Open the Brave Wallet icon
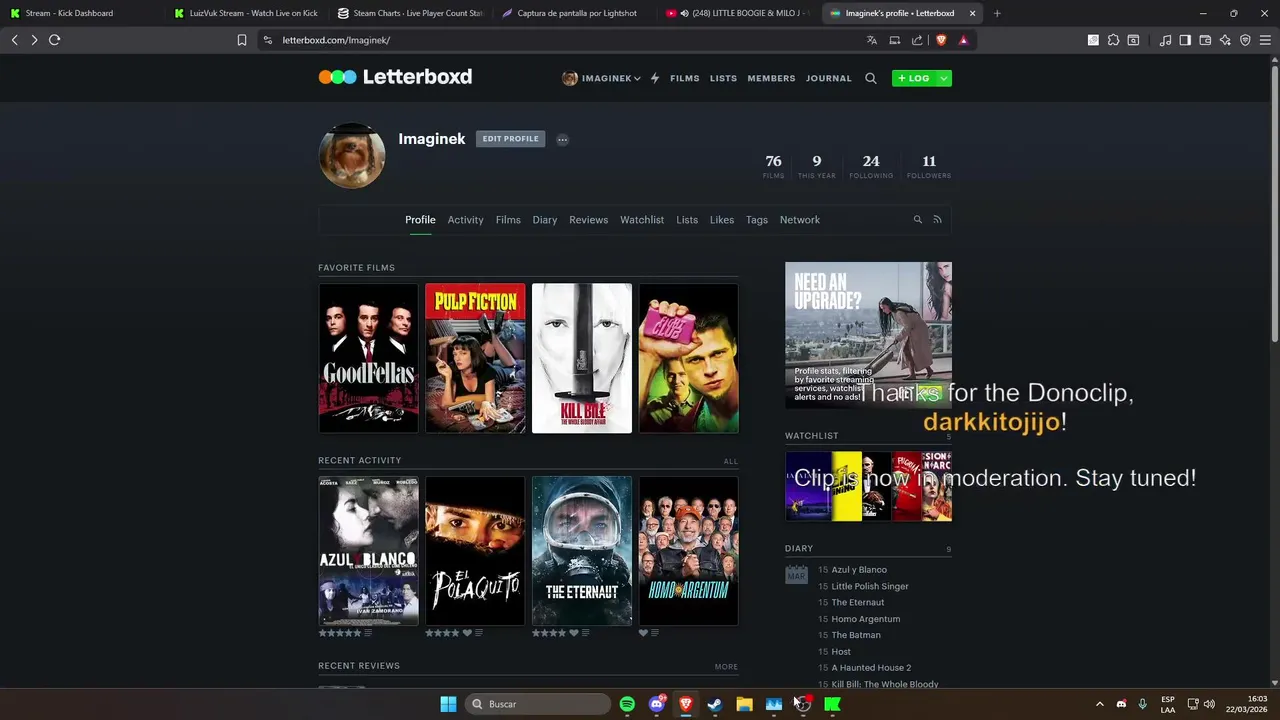The width and height of the screenshot is (1280, 720). tap(1205, 40)
